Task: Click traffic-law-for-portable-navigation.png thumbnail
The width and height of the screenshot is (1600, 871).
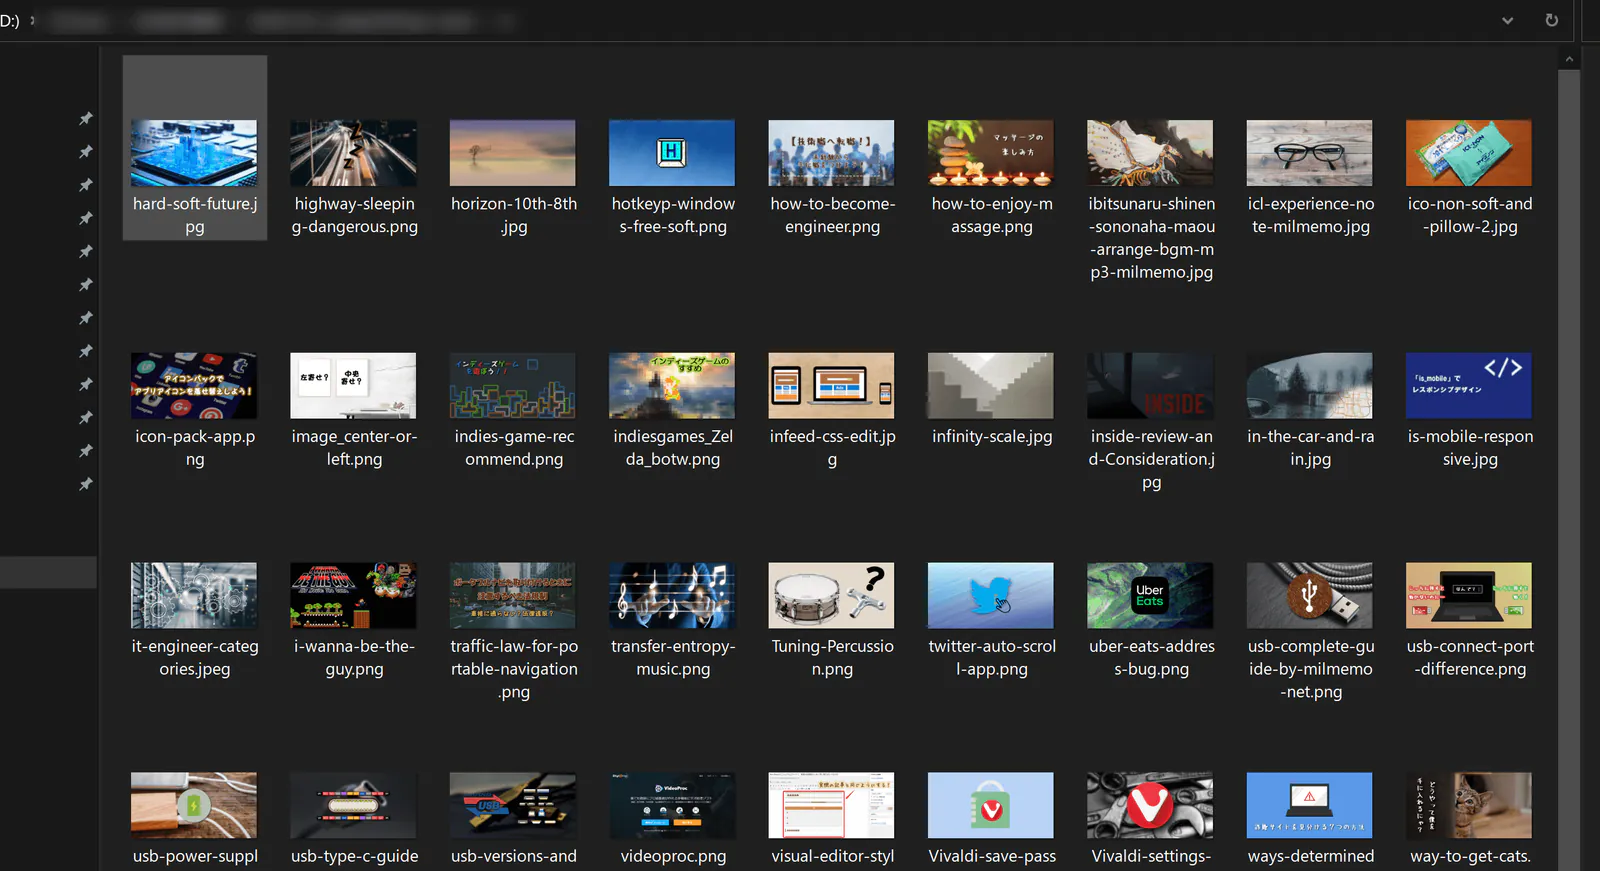Action: (513, 595)
